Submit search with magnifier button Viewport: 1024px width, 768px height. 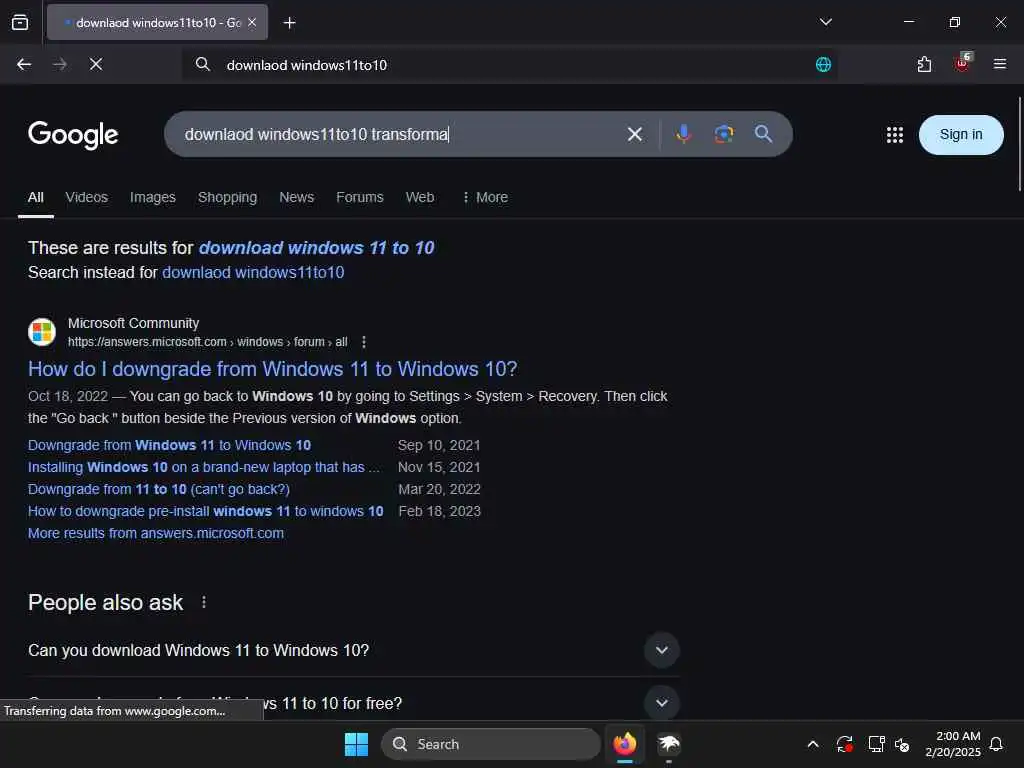(763, 134)
